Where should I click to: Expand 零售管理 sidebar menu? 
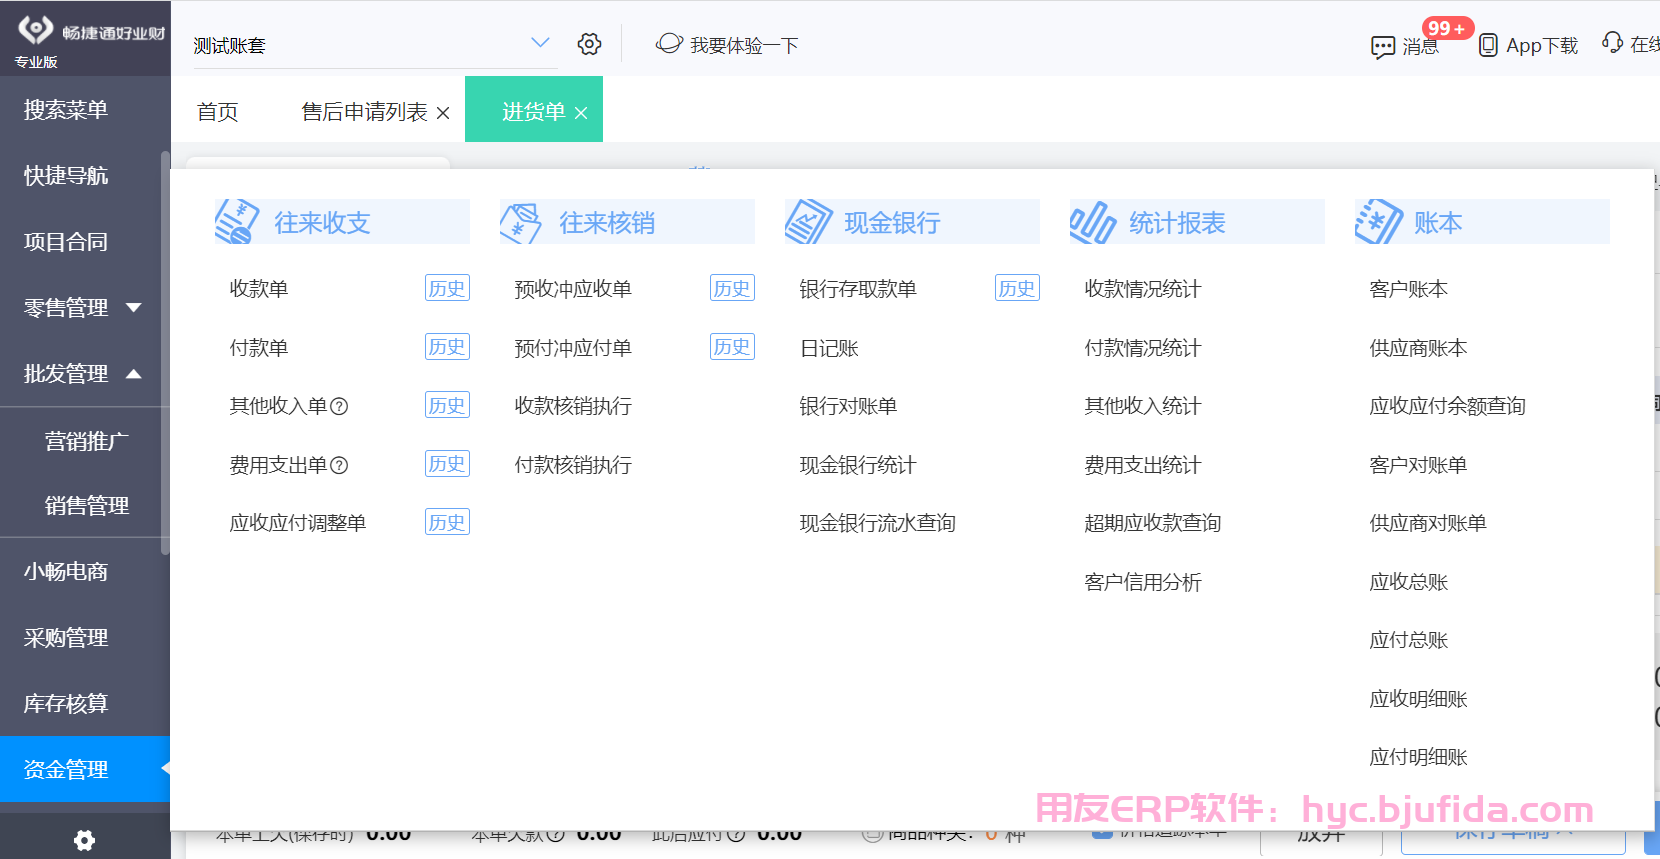click(x=134, y=308)
